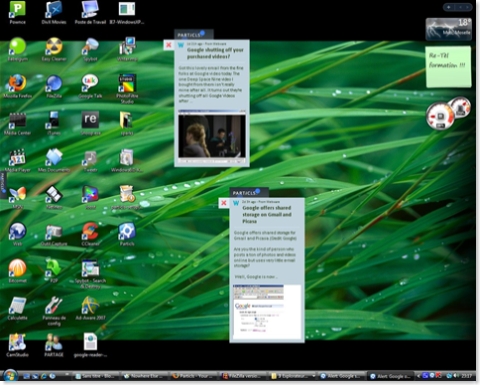Launch Mozilla Firefox from the desktop

coord(17,86)
